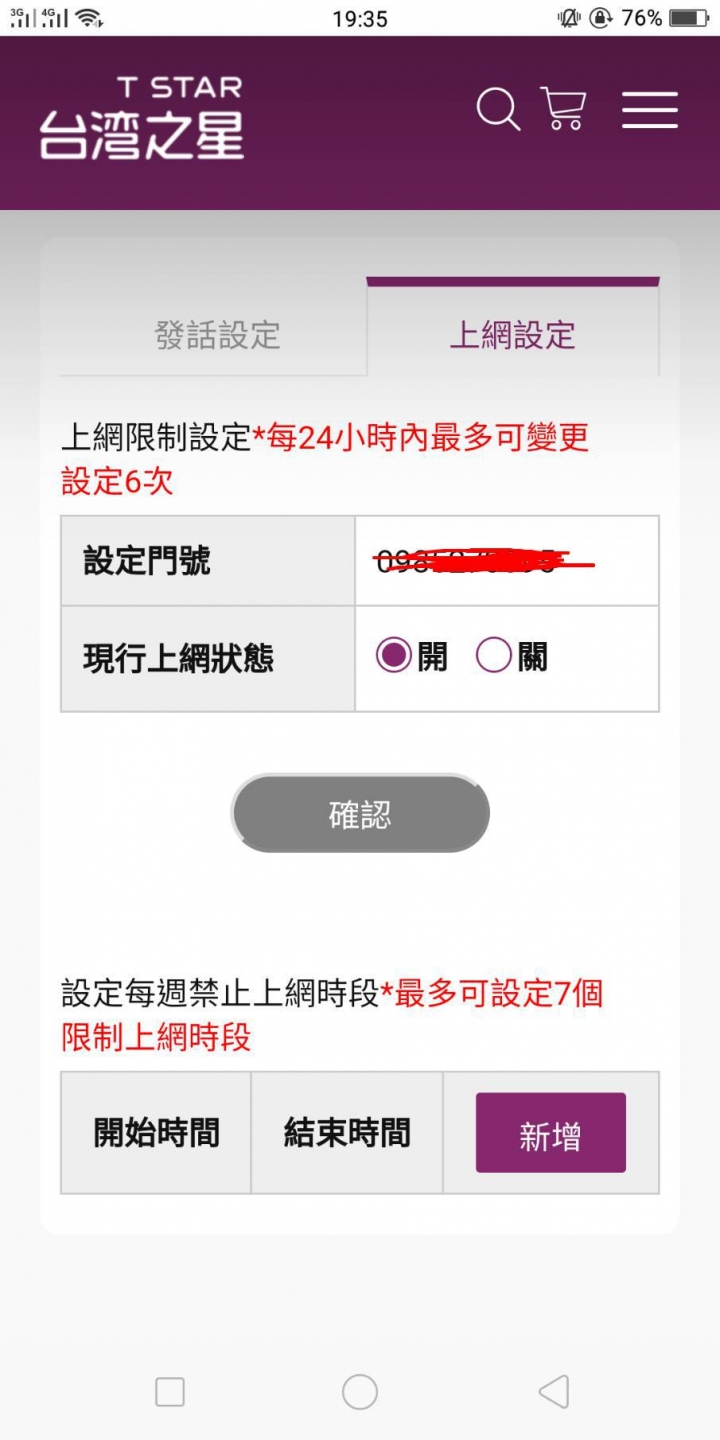The image size is (720, 1440).
Task: Tap the rotation lock status icon
Action: click(601, 18)
